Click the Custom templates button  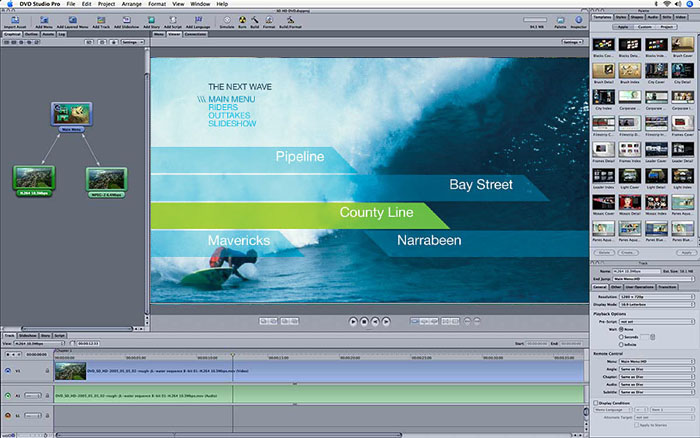tap(644, 27)
